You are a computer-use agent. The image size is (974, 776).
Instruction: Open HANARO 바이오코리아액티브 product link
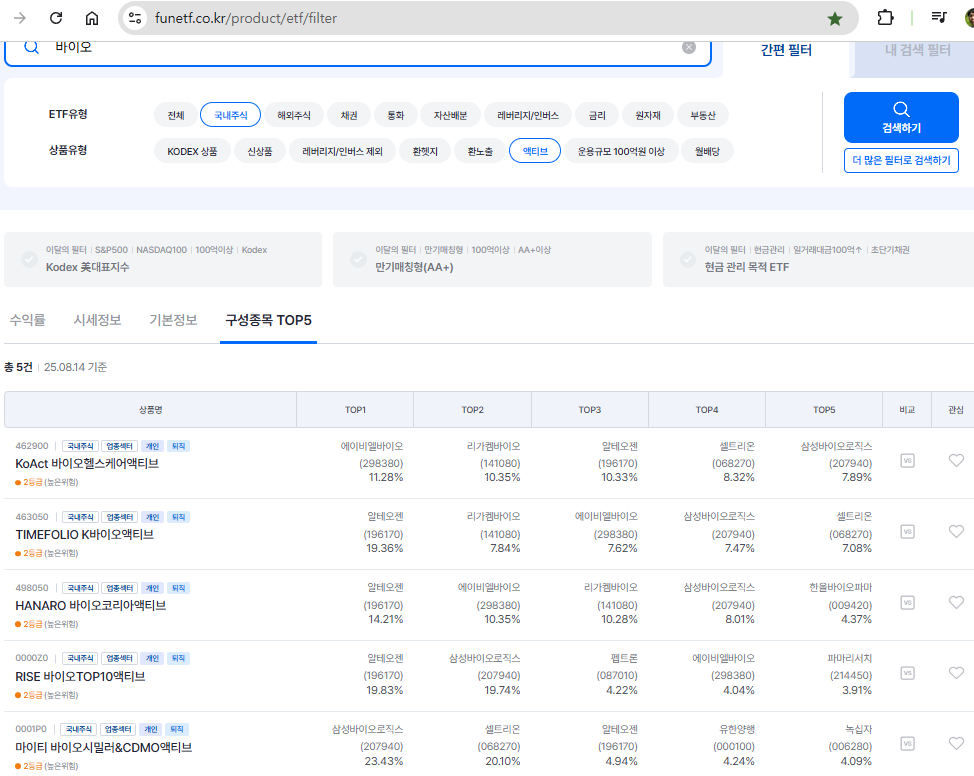click(91, 605)
